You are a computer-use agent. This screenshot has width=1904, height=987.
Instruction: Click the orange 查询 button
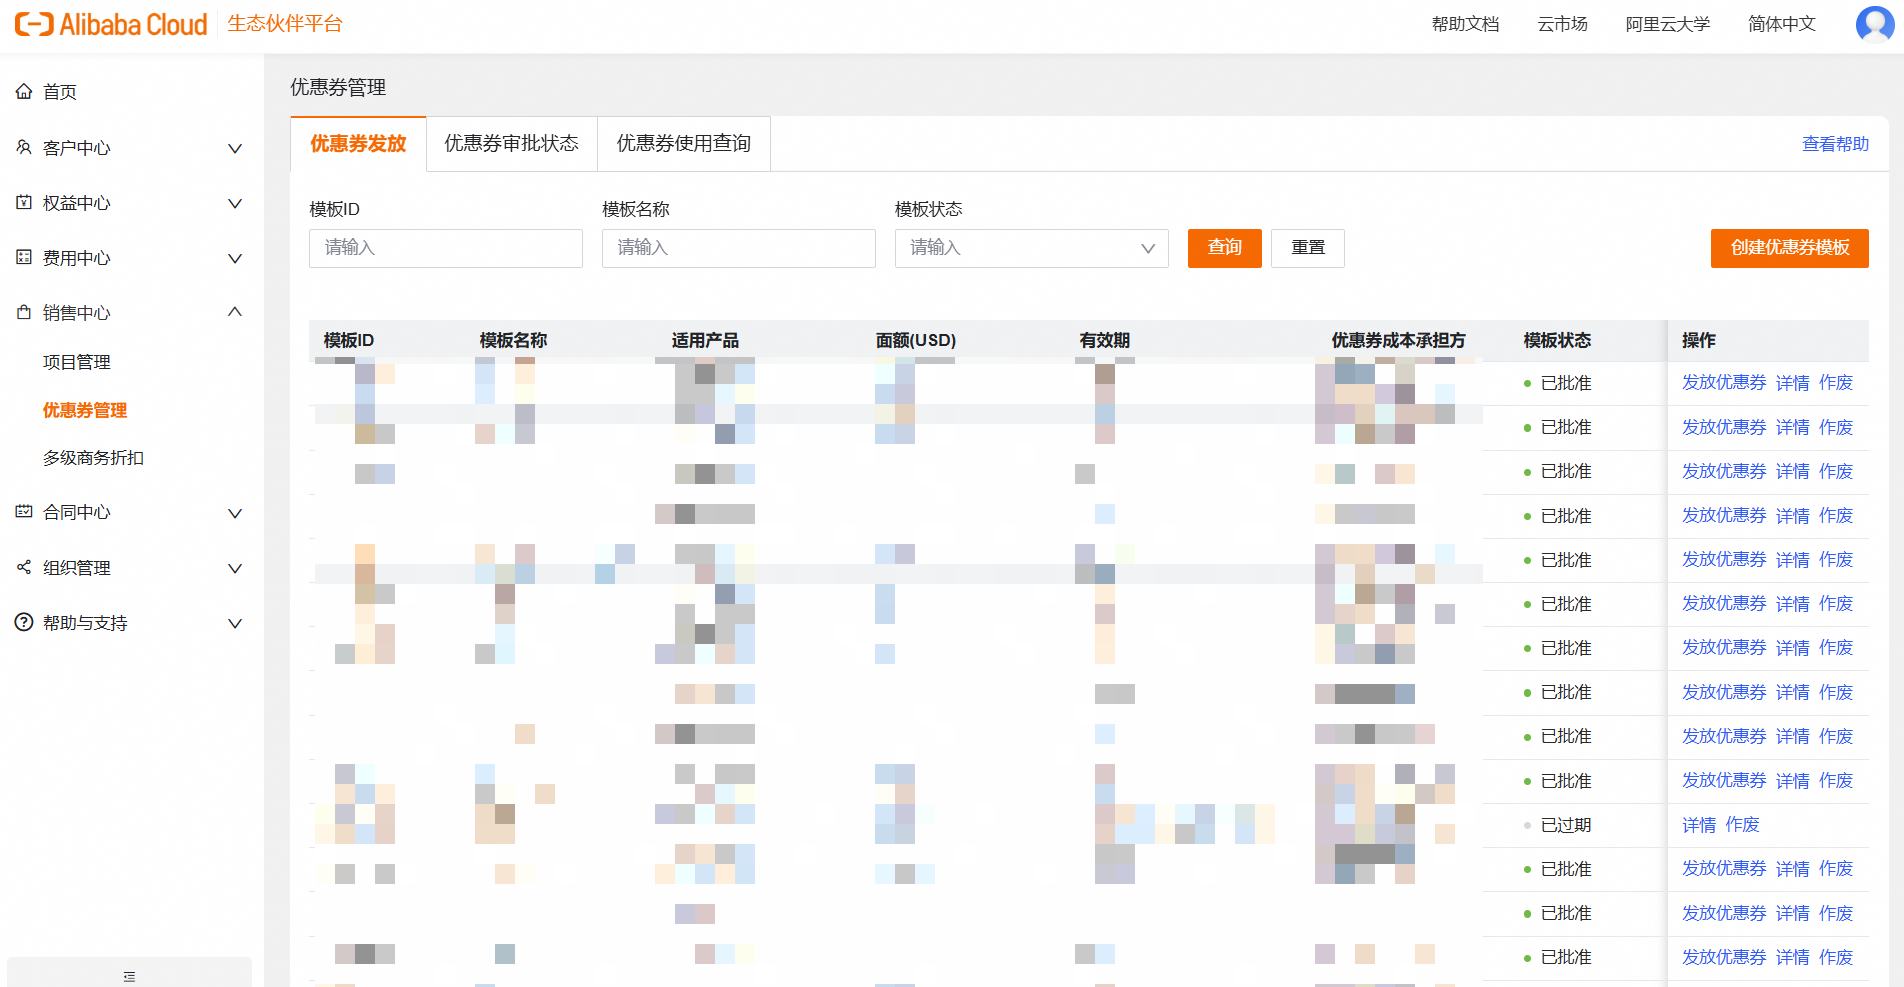click(x=1225, y=248)
